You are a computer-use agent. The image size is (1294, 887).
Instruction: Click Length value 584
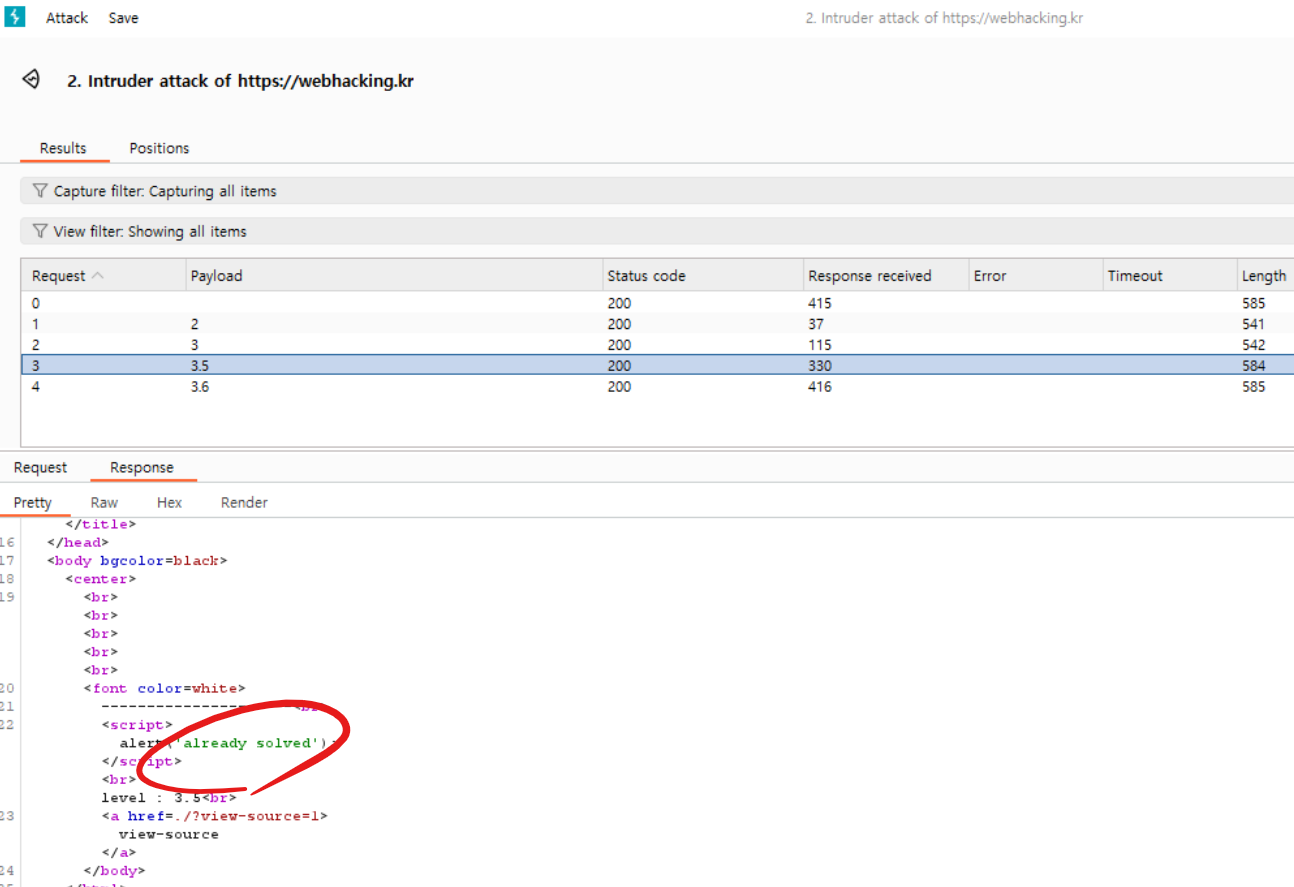pos(1253,366)
